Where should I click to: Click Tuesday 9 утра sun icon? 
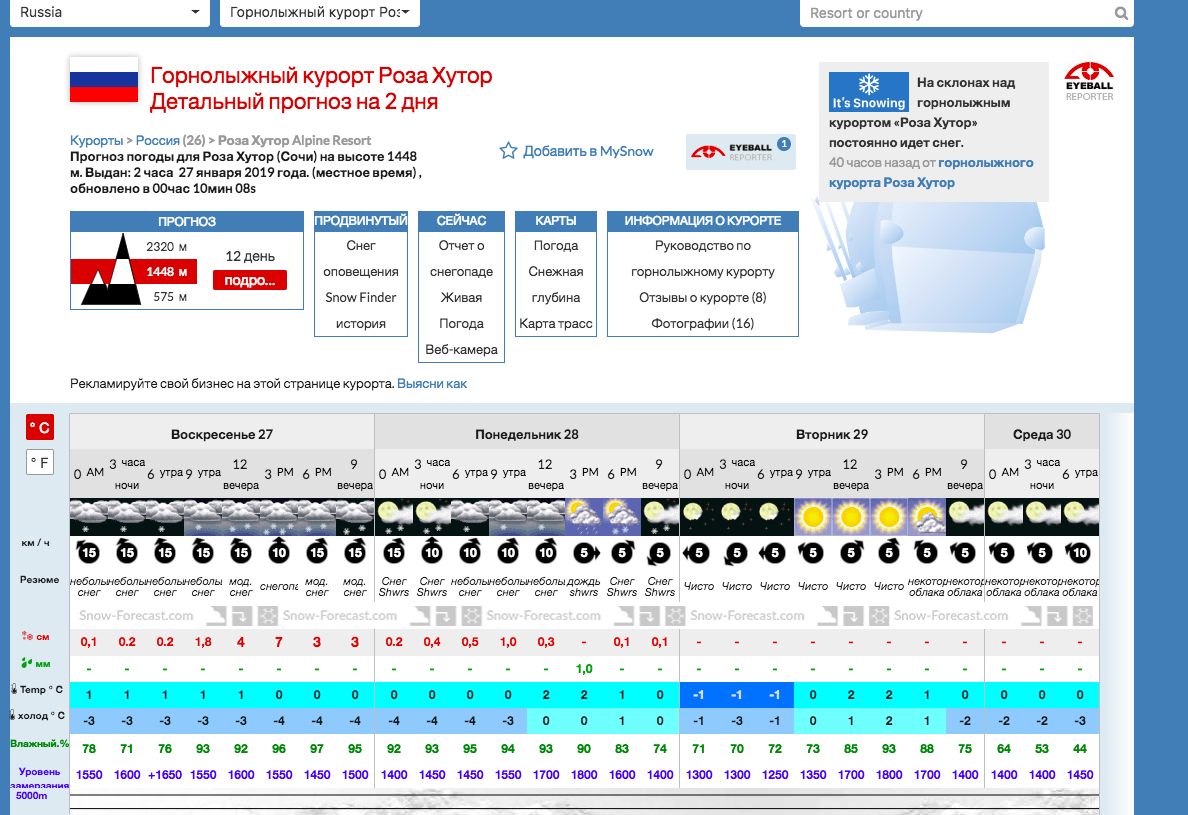813,517
